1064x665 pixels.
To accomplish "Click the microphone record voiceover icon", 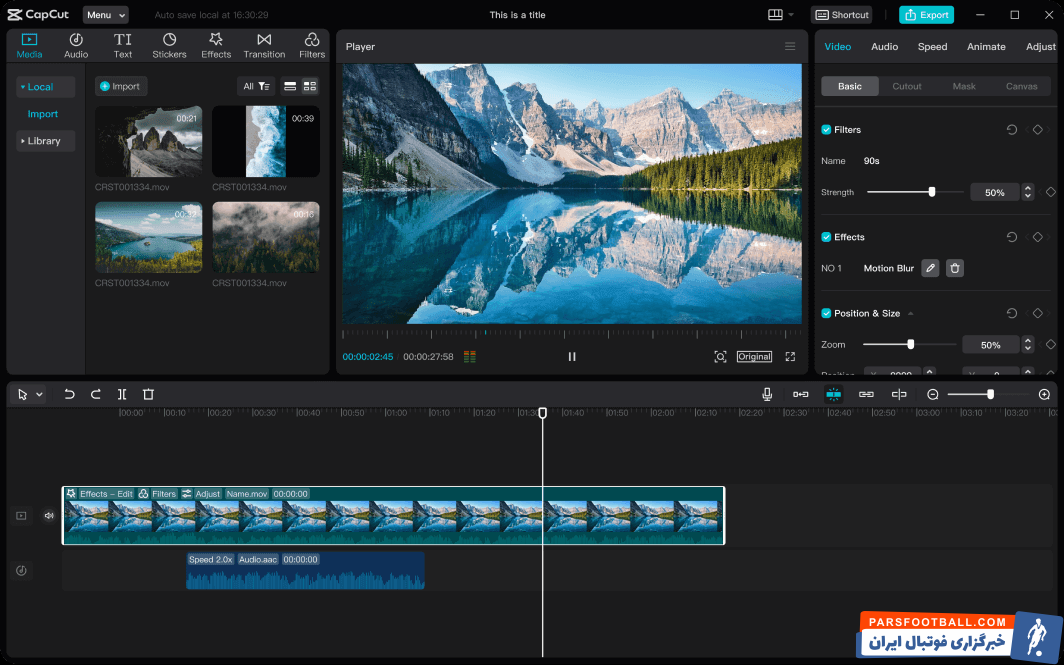I will (x=767, y=394).
